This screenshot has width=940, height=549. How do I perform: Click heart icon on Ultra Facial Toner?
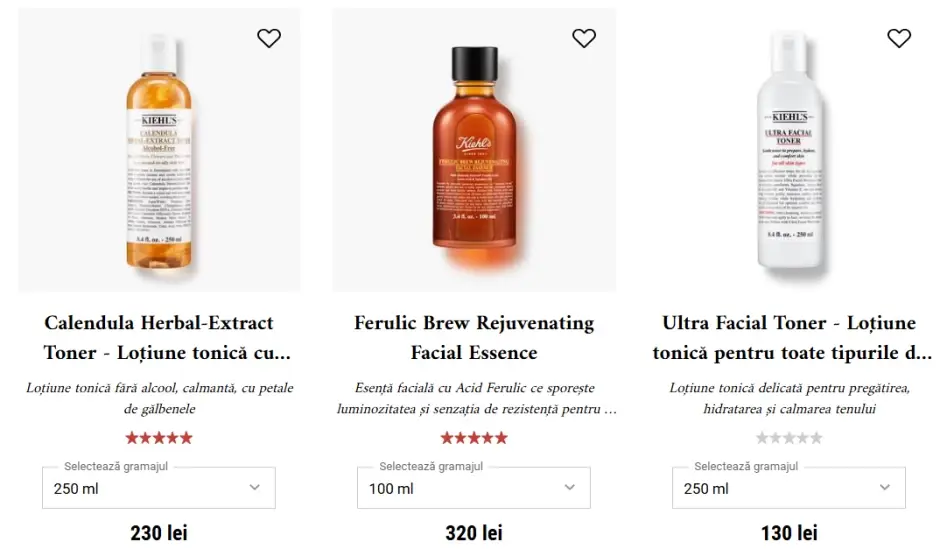899,38
